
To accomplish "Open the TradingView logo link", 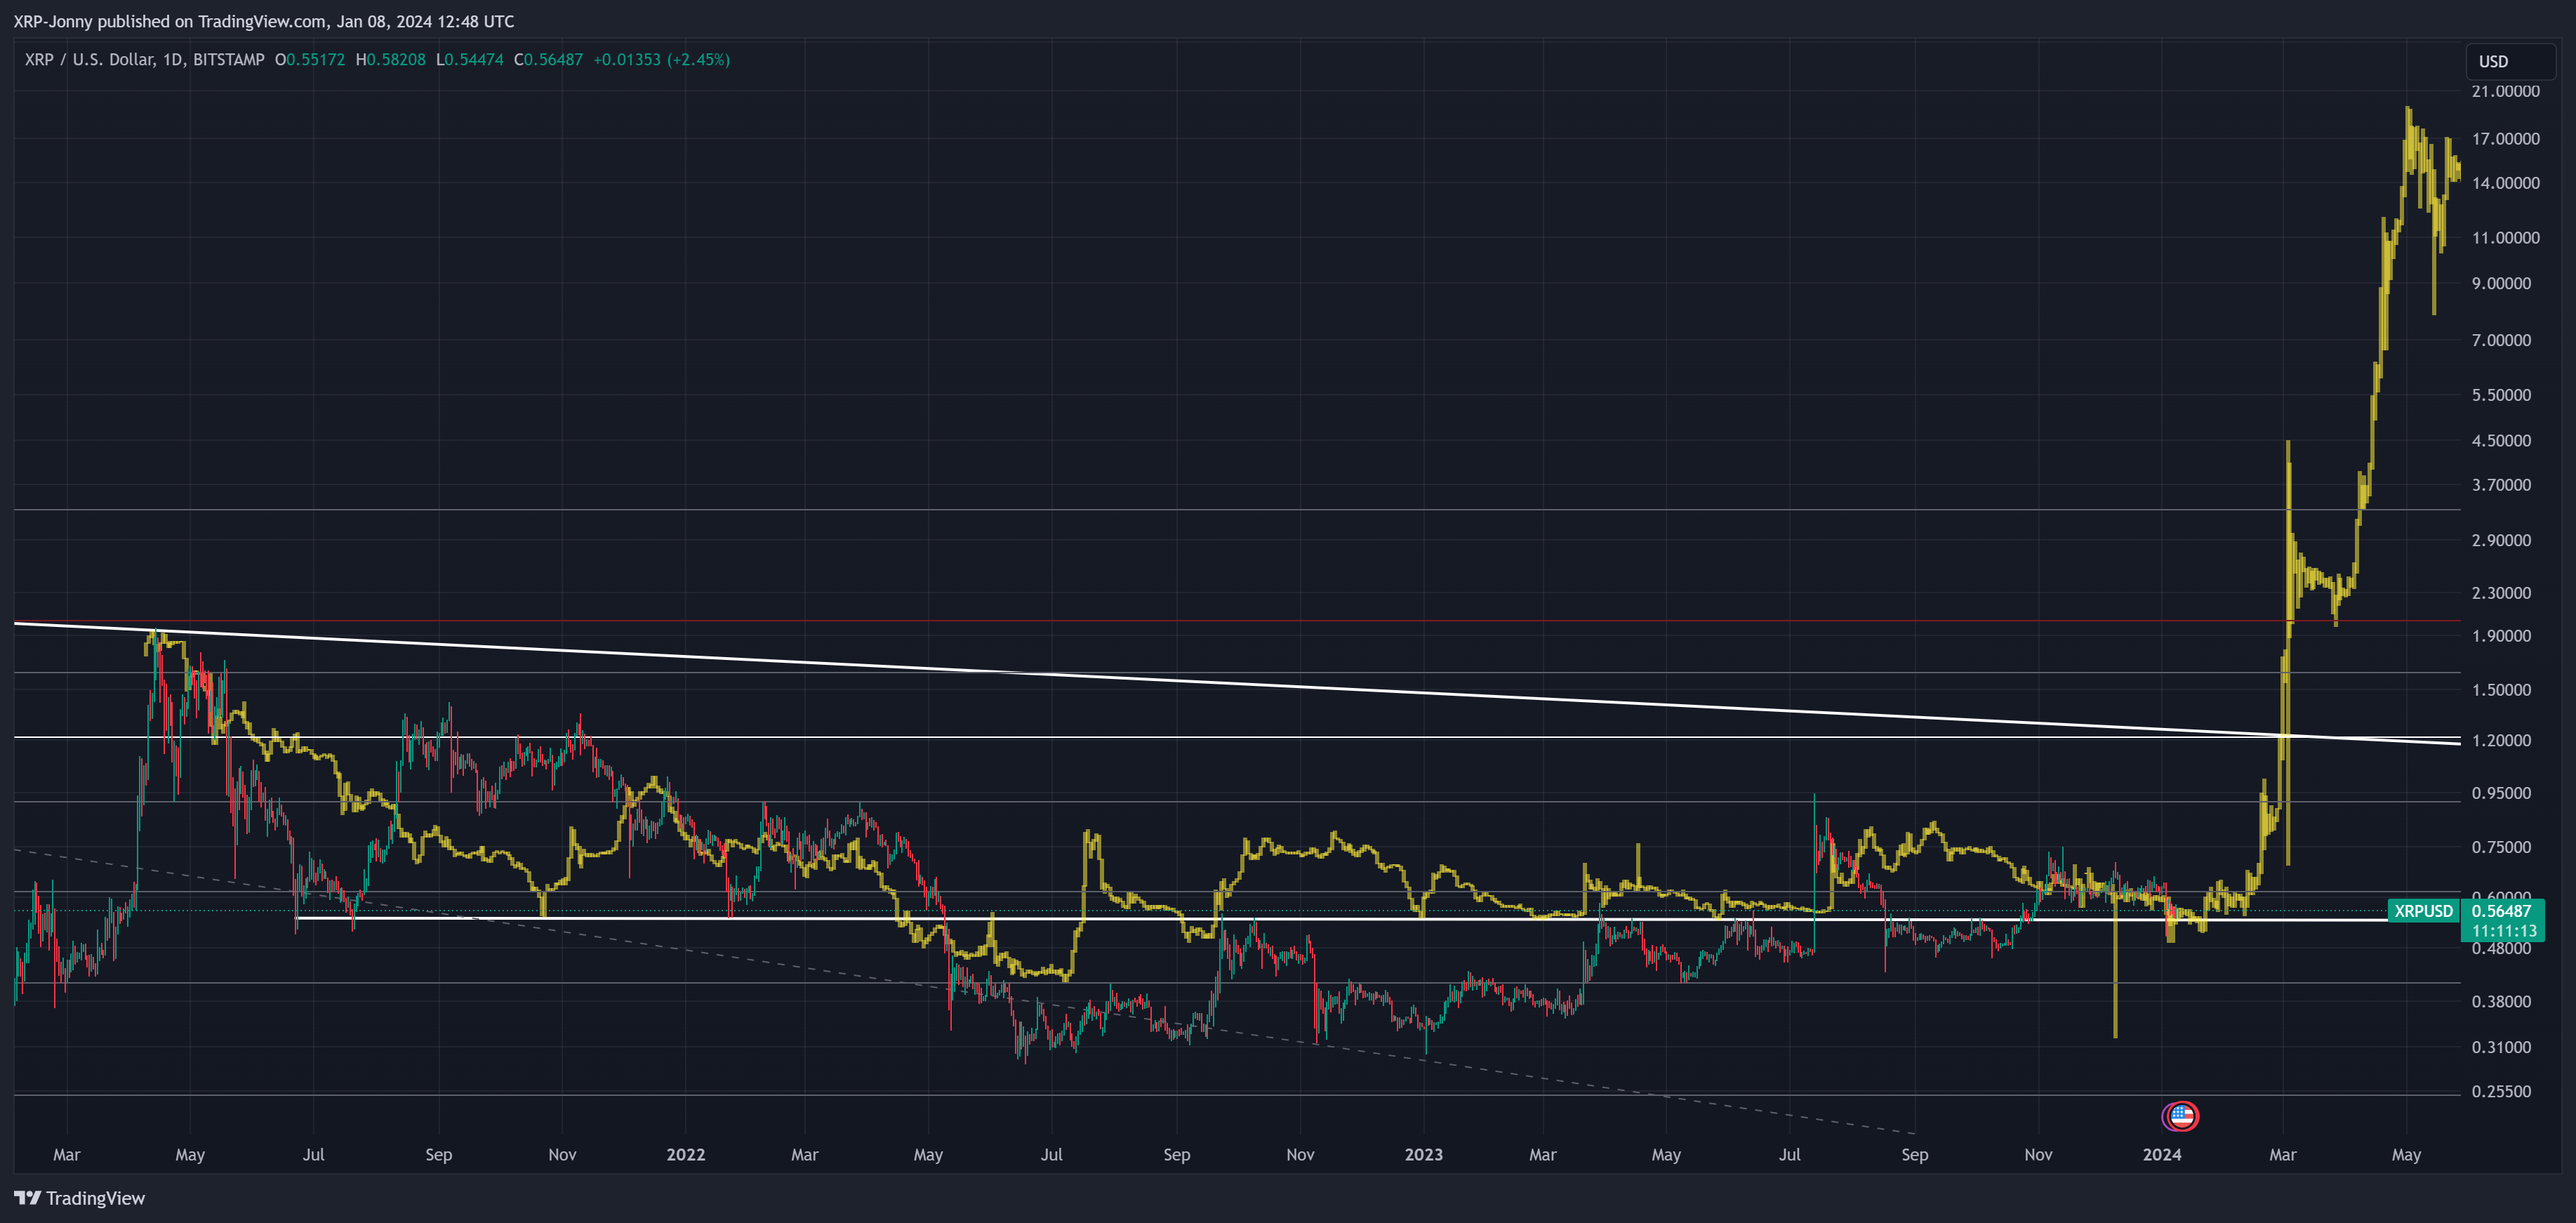I will point(79,1198).
